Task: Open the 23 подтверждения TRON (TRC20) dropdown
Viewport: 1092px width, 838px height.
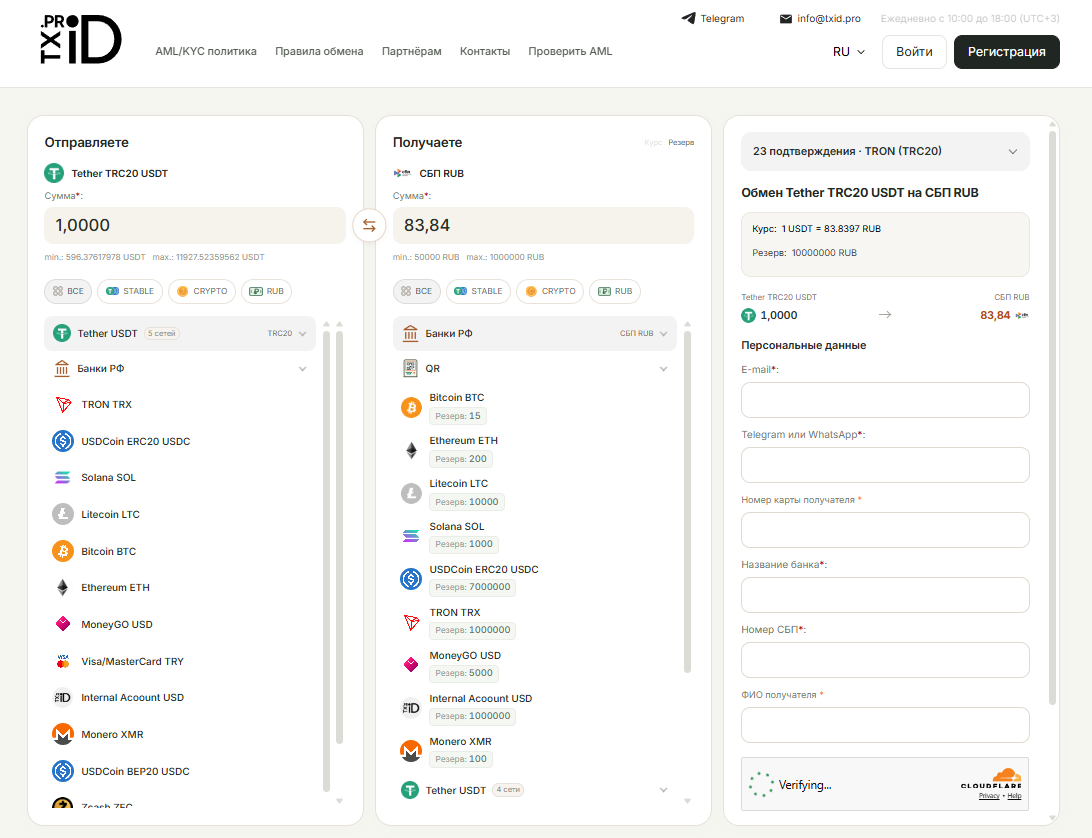Action: point(885,151)
